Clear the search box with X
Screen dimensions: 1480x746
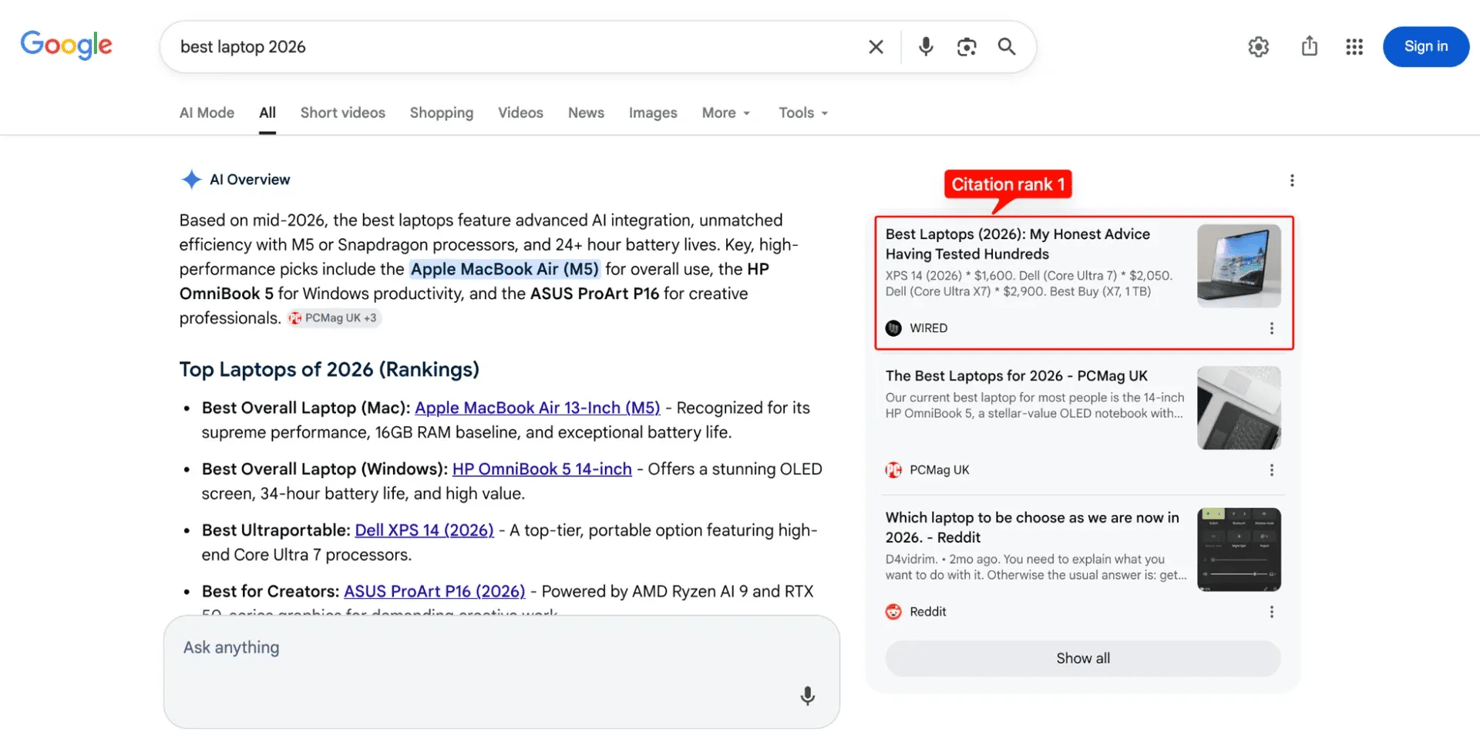click(876, 47)
